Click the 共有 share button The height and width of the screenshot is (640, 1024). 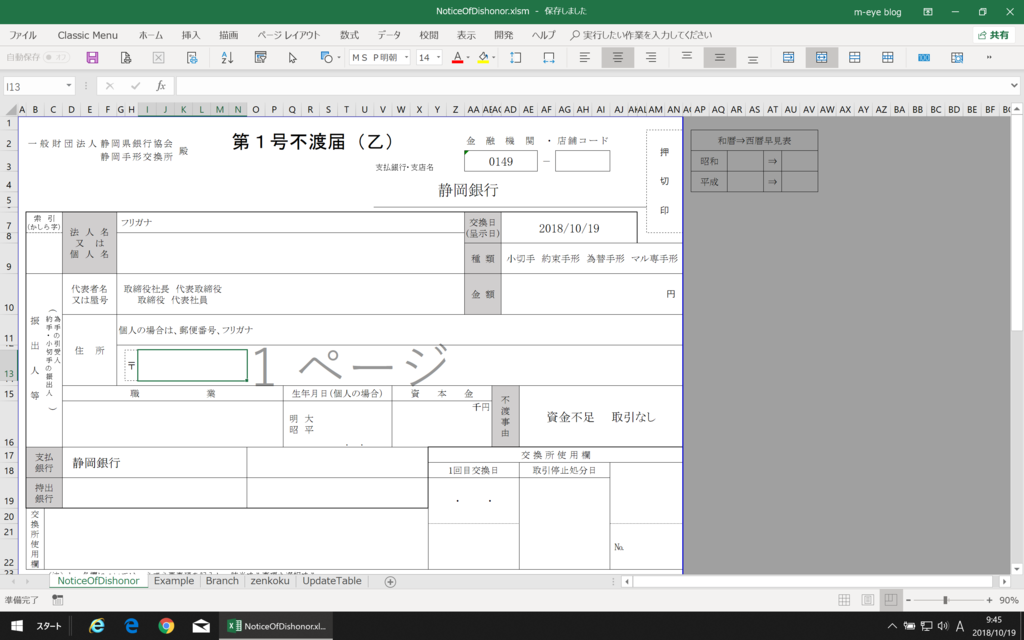click(994, 35)
